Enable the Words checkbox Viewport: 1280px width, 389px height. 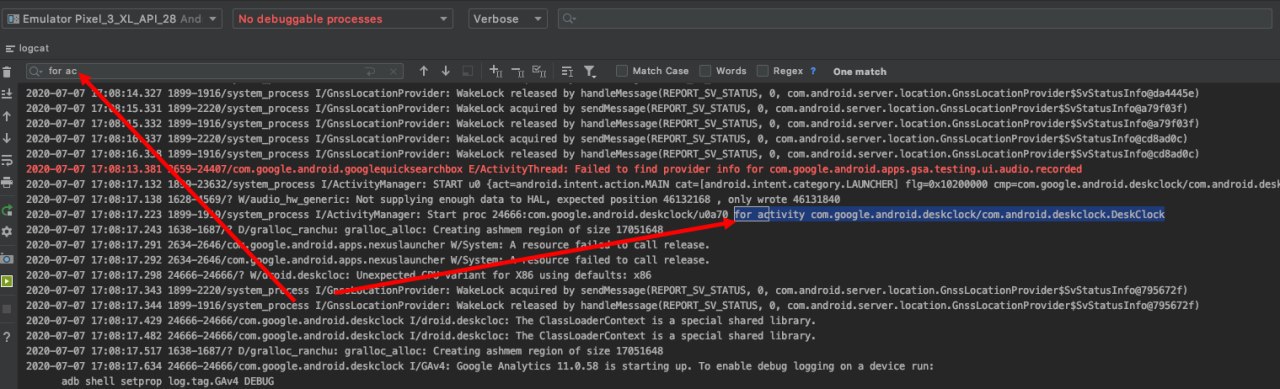[x=705, y=71]
